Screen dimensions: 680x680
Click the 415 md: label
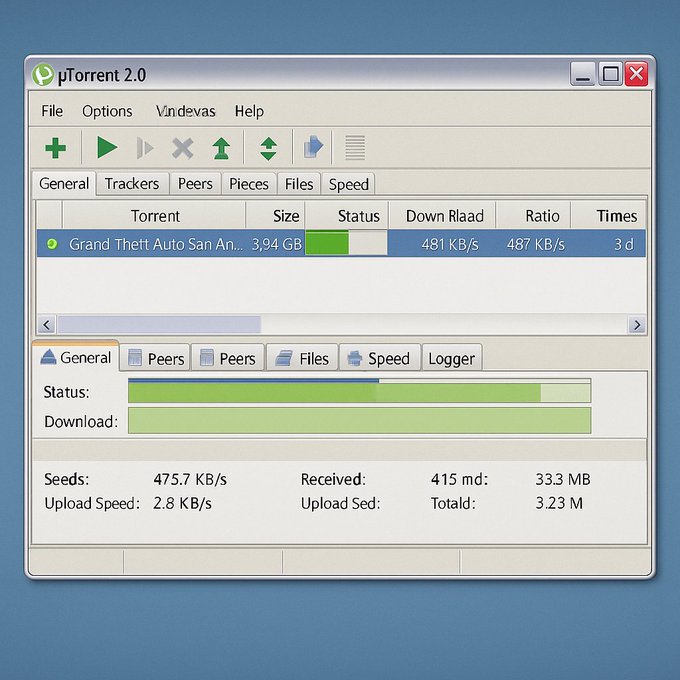[x=459, y=479]
